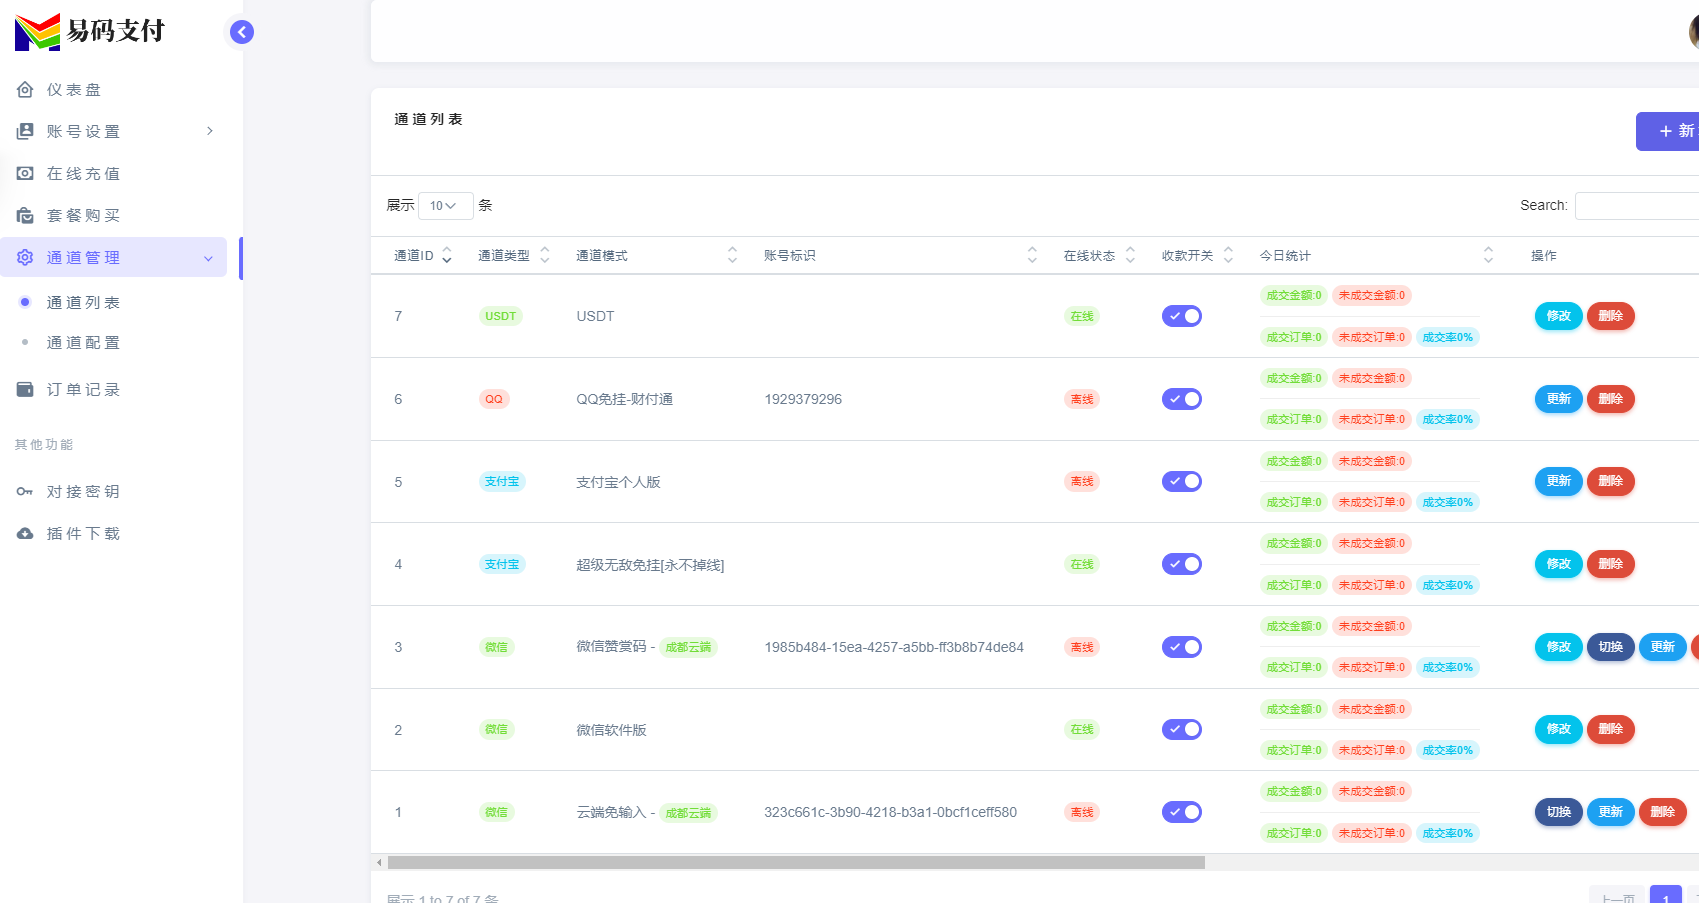This screenshot has height=903, width=1699.
Task: Toggle payment switch for 支付宝个人版 row
Action: tap(1181, 481)
